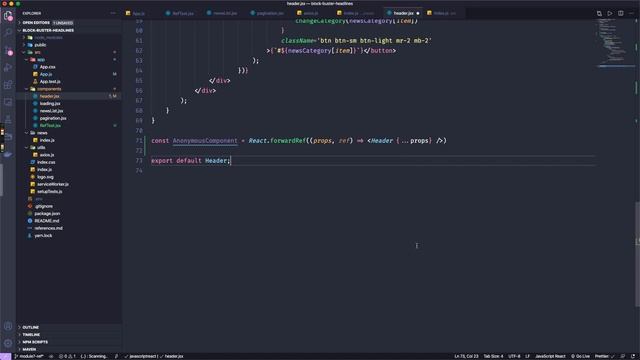The image size is (640, 360).
Task: Click the code minimap preview
Action: pyautogui.click(x=614, y=43)
